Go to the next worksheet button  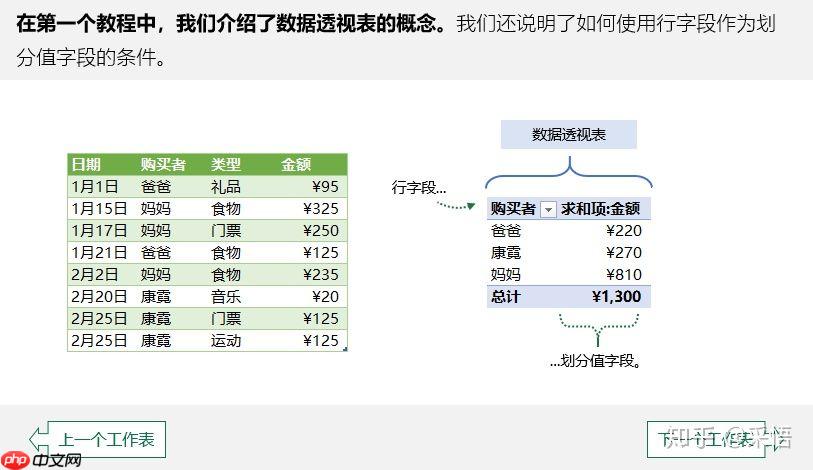[718, 439]
